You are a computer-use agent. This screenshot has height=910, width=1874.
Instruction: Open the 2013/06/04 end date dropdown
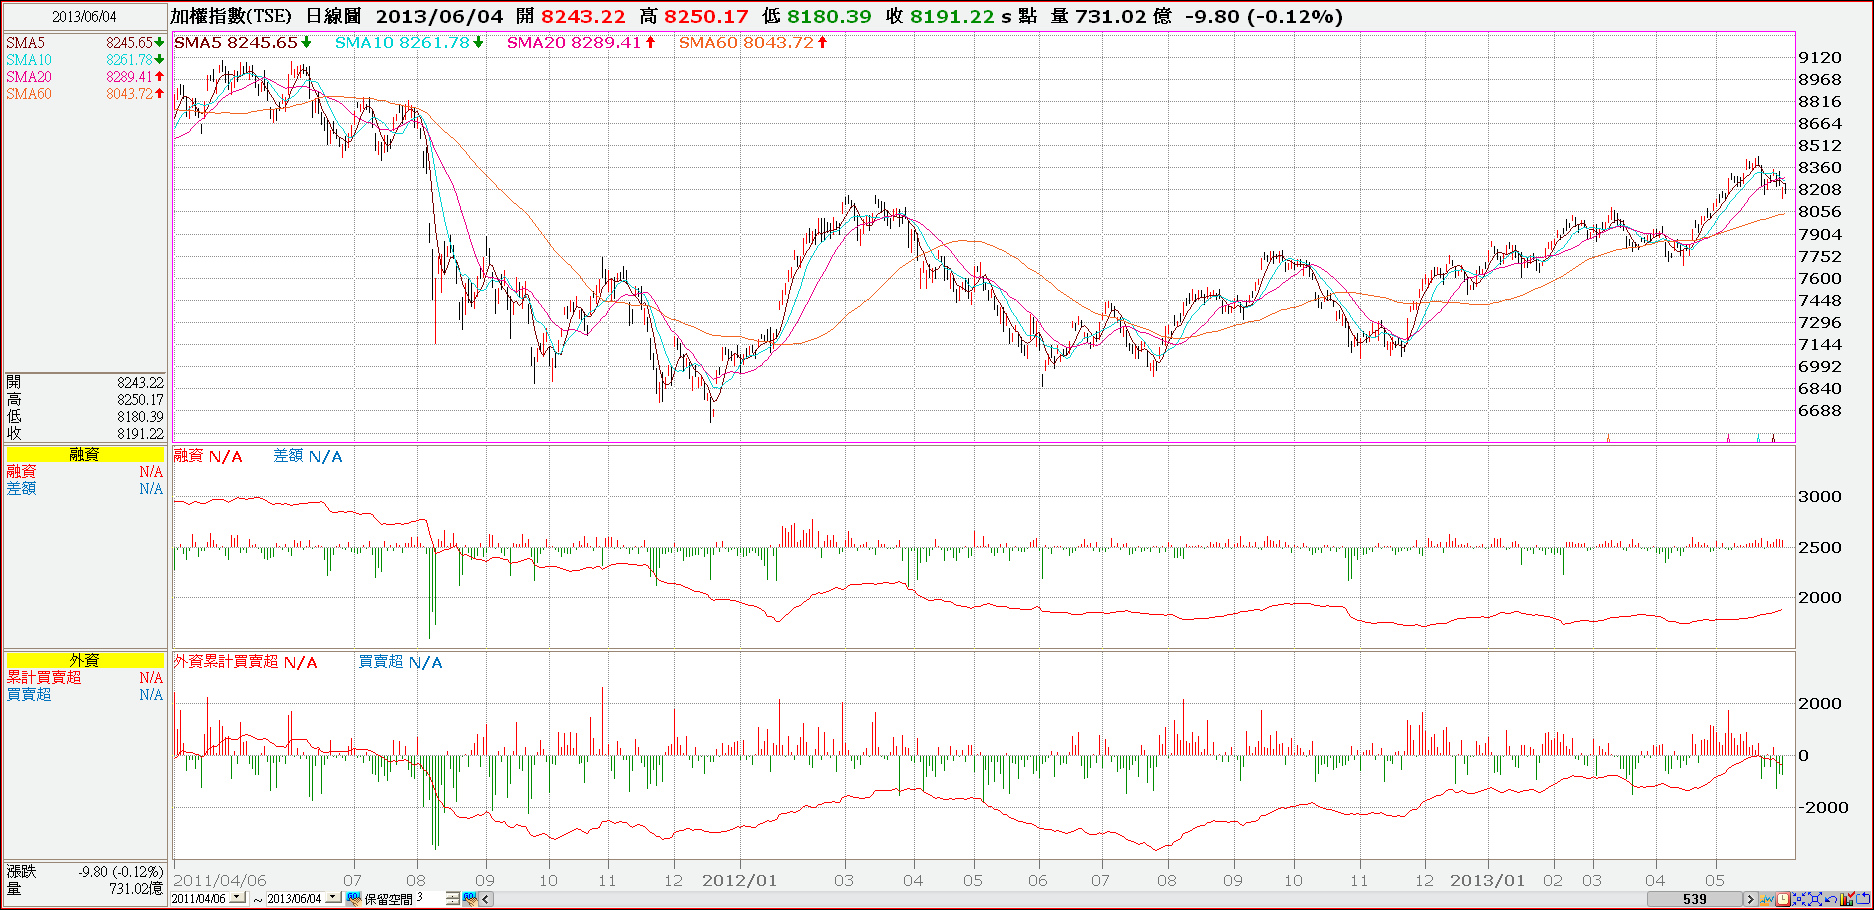tap(333, 898)
